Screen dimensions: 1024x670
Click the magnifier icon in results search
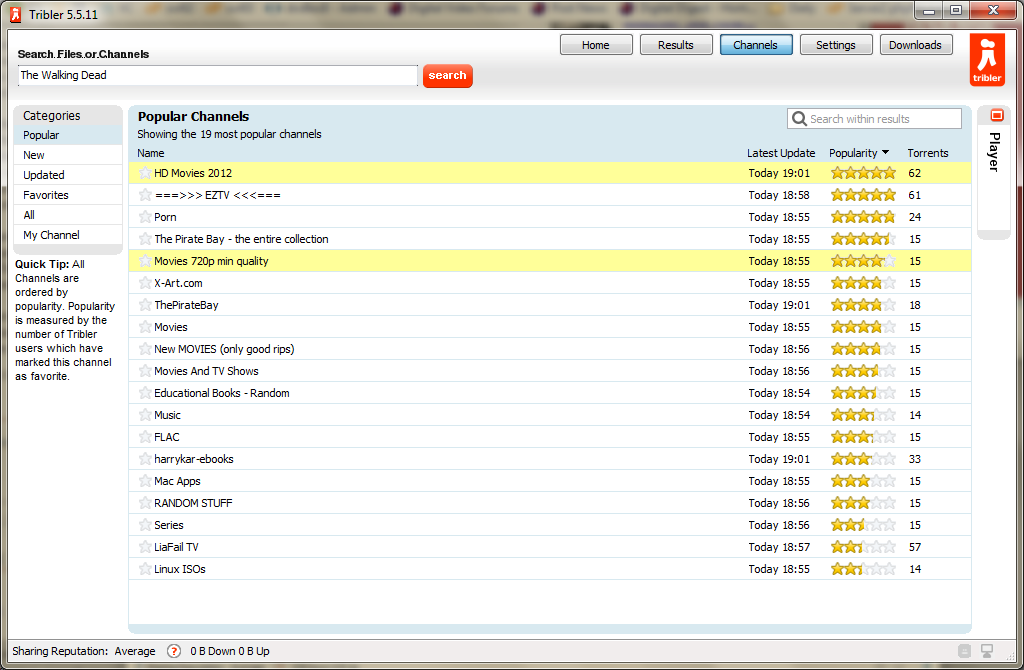[799, 119]
